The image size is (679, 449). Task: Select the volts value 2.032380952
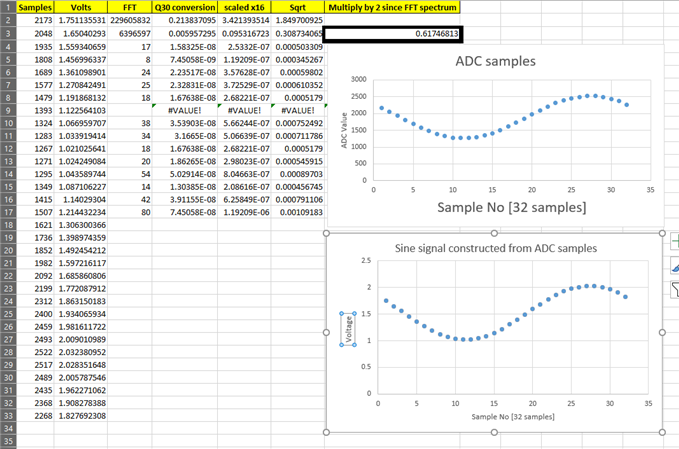81,352
